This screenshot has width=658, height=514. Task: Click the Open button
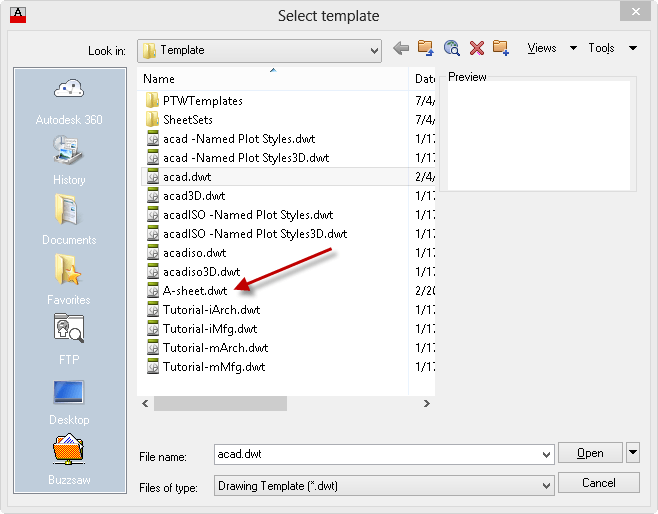click(590, 453)
